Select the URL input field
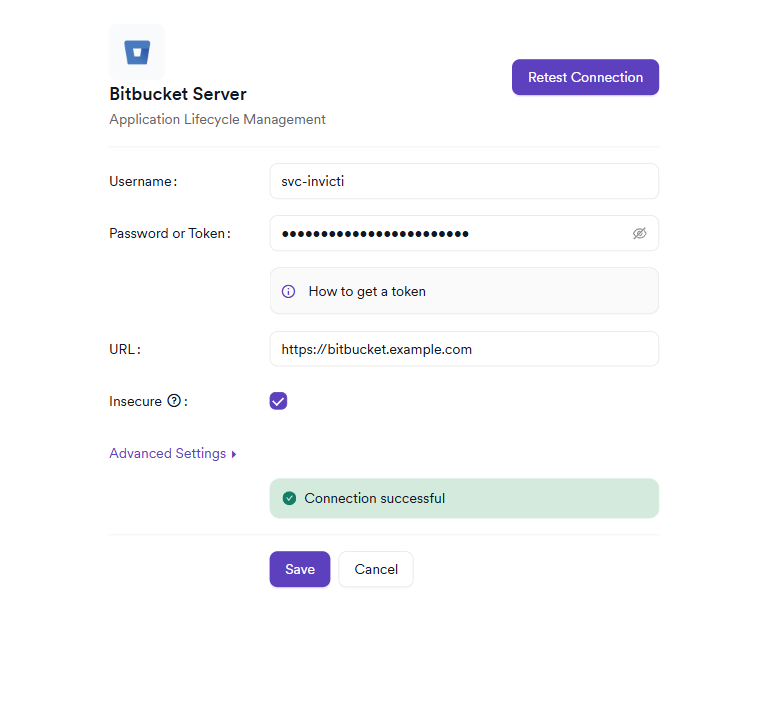 coord(464,349)
